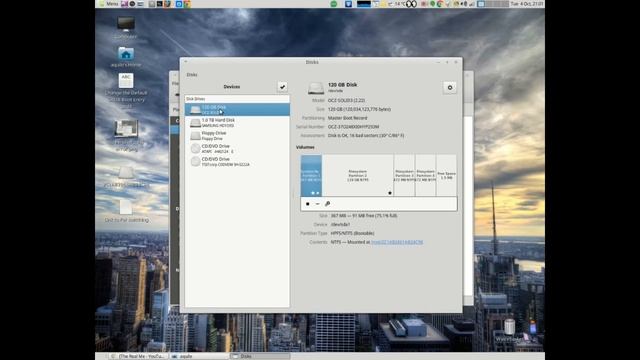This screenshot has height=360, width=640.
Task: Open the Computer desktop icon
Action: pos(126,28)
